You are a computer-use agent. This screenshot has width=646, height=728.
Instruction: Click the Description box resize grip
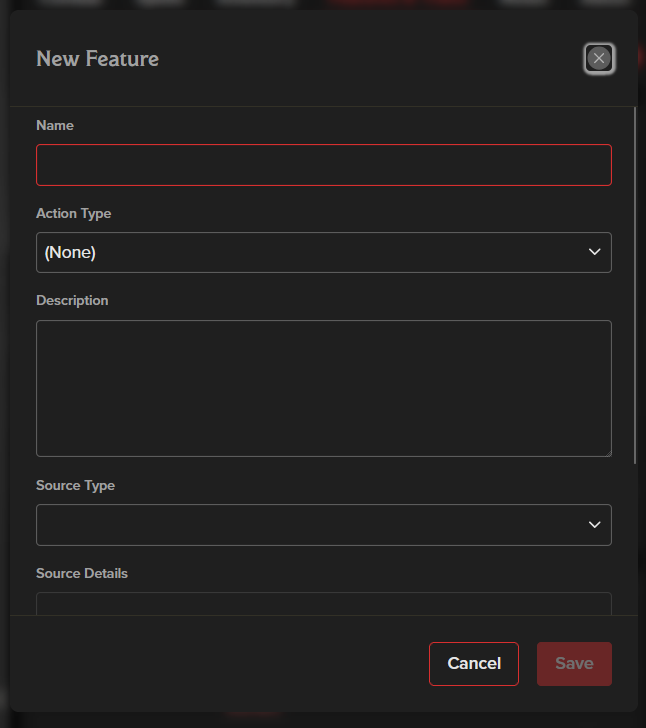click(x=608, y=453)
